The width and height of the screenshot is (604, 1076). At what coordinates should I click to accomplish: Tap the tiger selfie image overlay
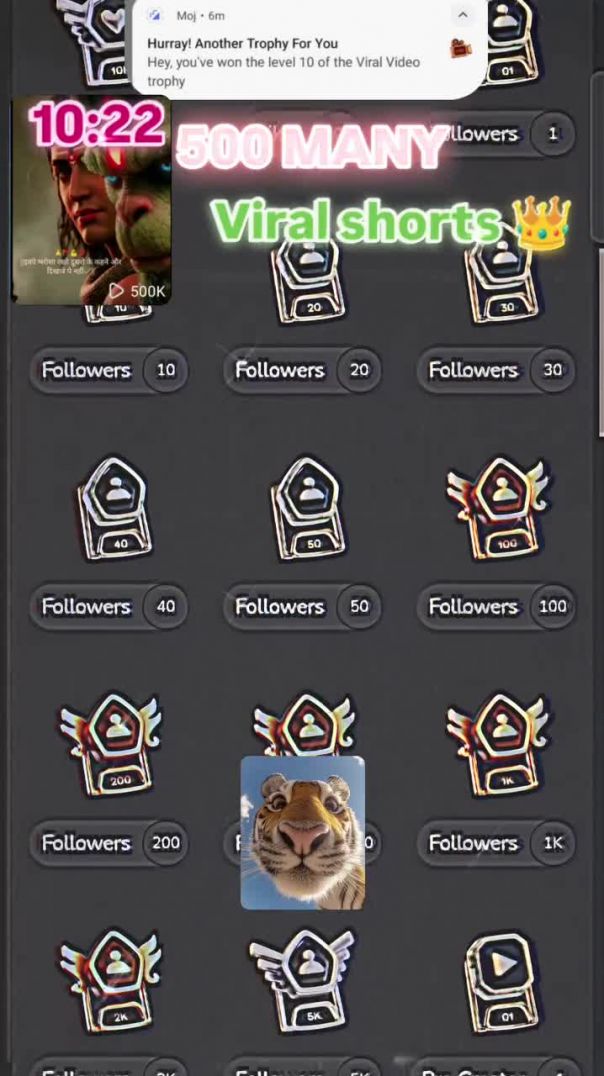click(x=303, y=832)
